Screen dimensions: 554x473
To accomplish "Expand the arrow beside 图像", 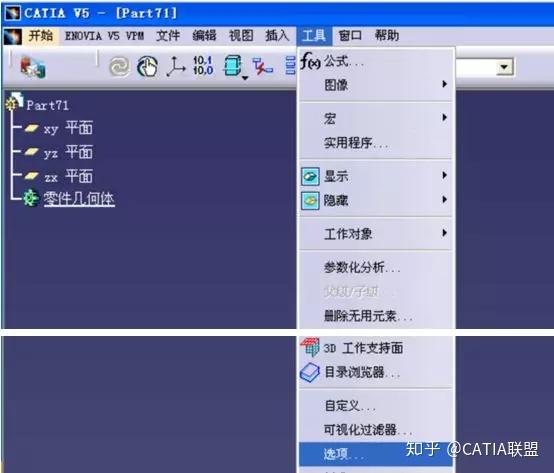I will (x=444, y=84).
